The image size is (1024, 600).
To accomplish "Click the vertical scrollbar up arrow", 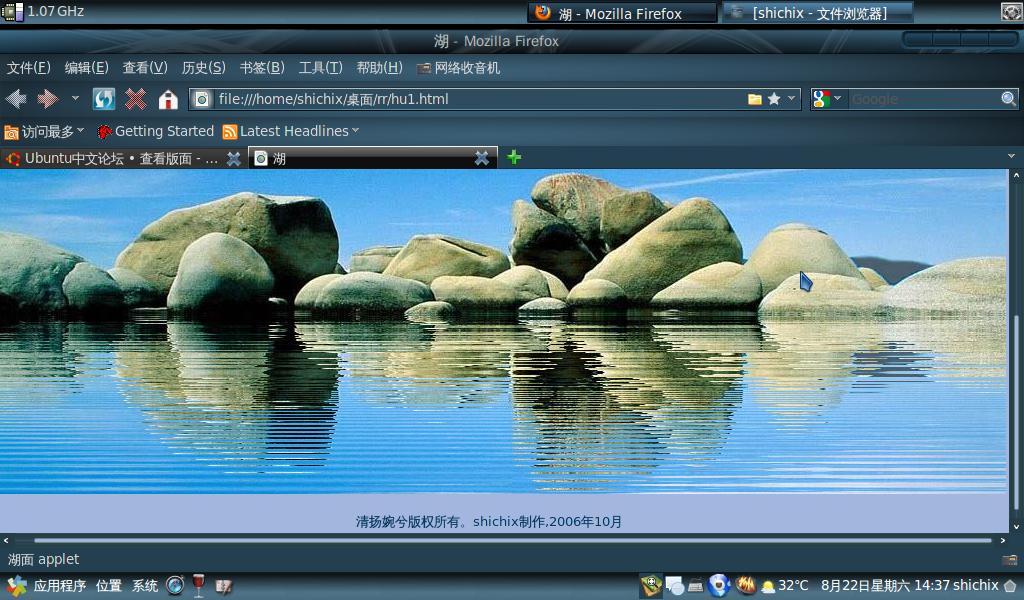I will (1016, 175).
